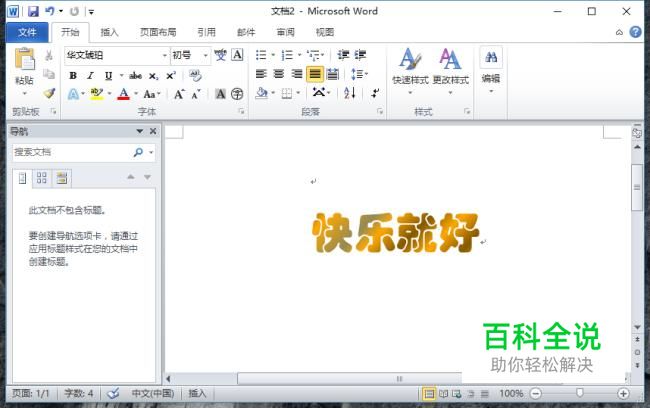Select the 审阅 tab
Image resolution: width=650 pixels, height=408 pixels.
[286, 32]
